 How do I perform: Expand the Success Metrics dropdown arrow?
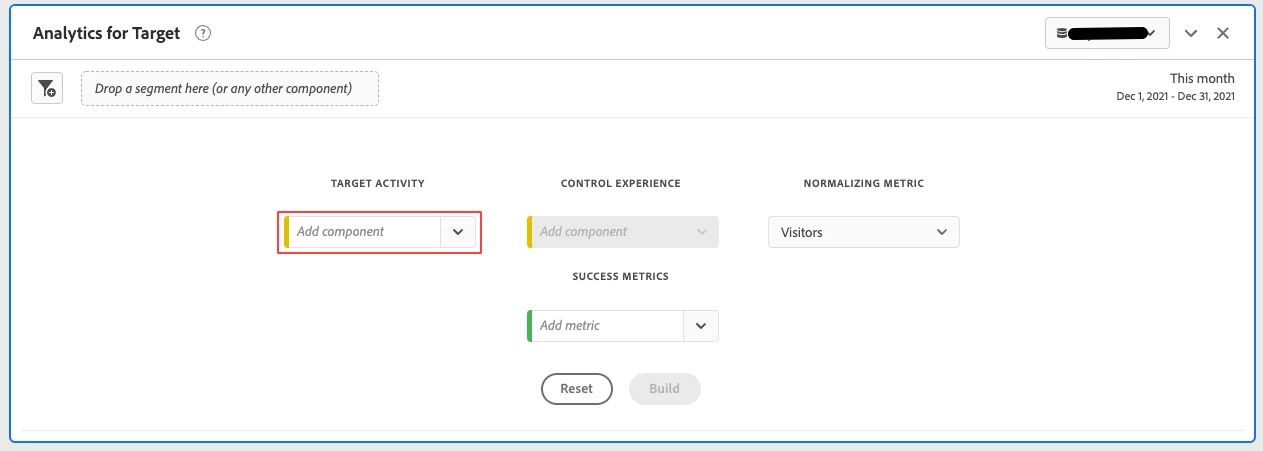pos(701,326)
